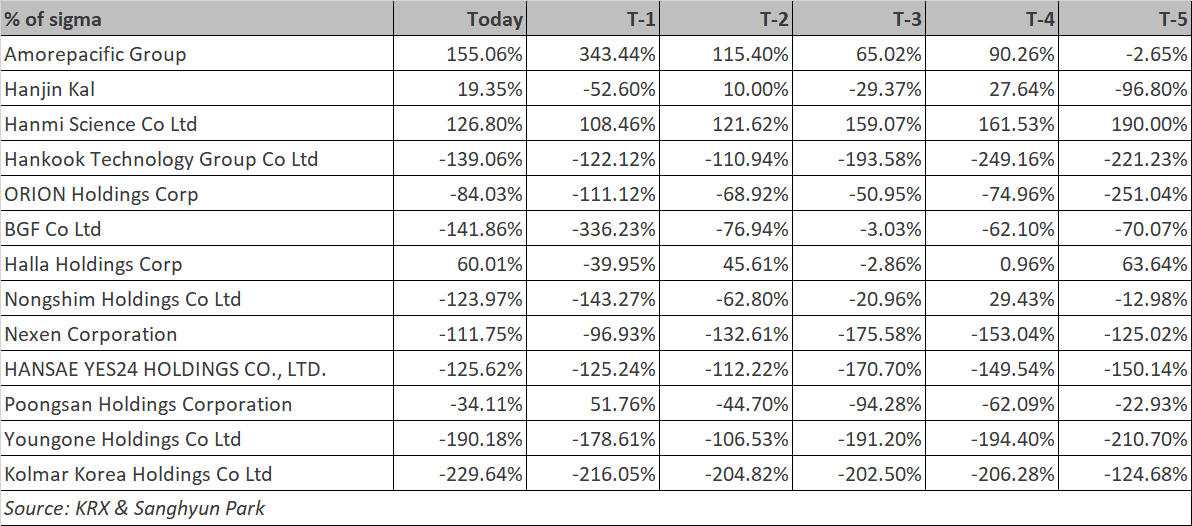
Task: Select the '% of sigma' header cell
Action: (x=197, y=18)
